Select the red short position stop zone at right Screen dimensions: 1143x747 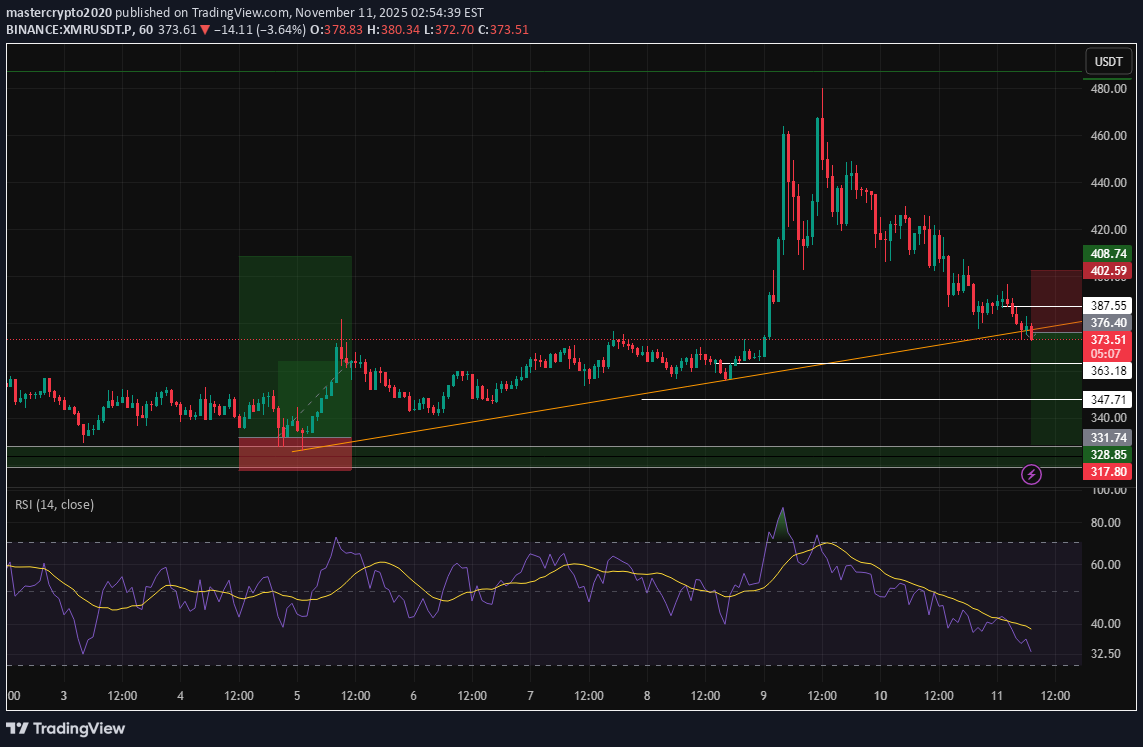click(x=1055, y=300)
